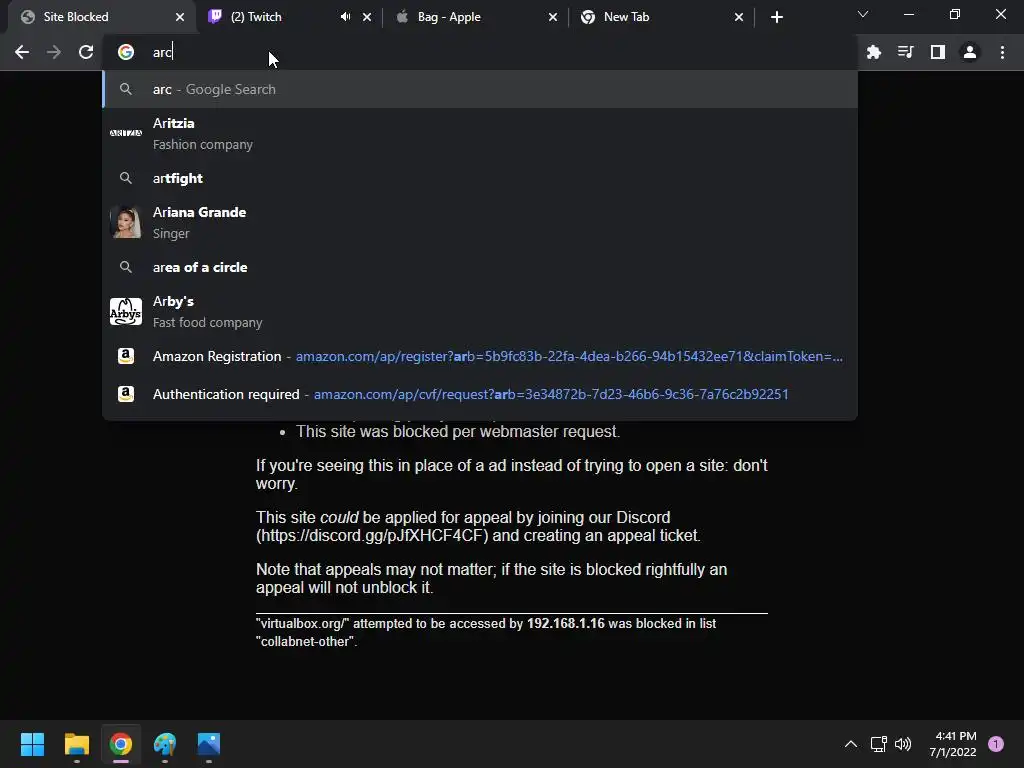Click the Google icon in address bar
This screenshot has height=768, width=1024.
[126, 52]
